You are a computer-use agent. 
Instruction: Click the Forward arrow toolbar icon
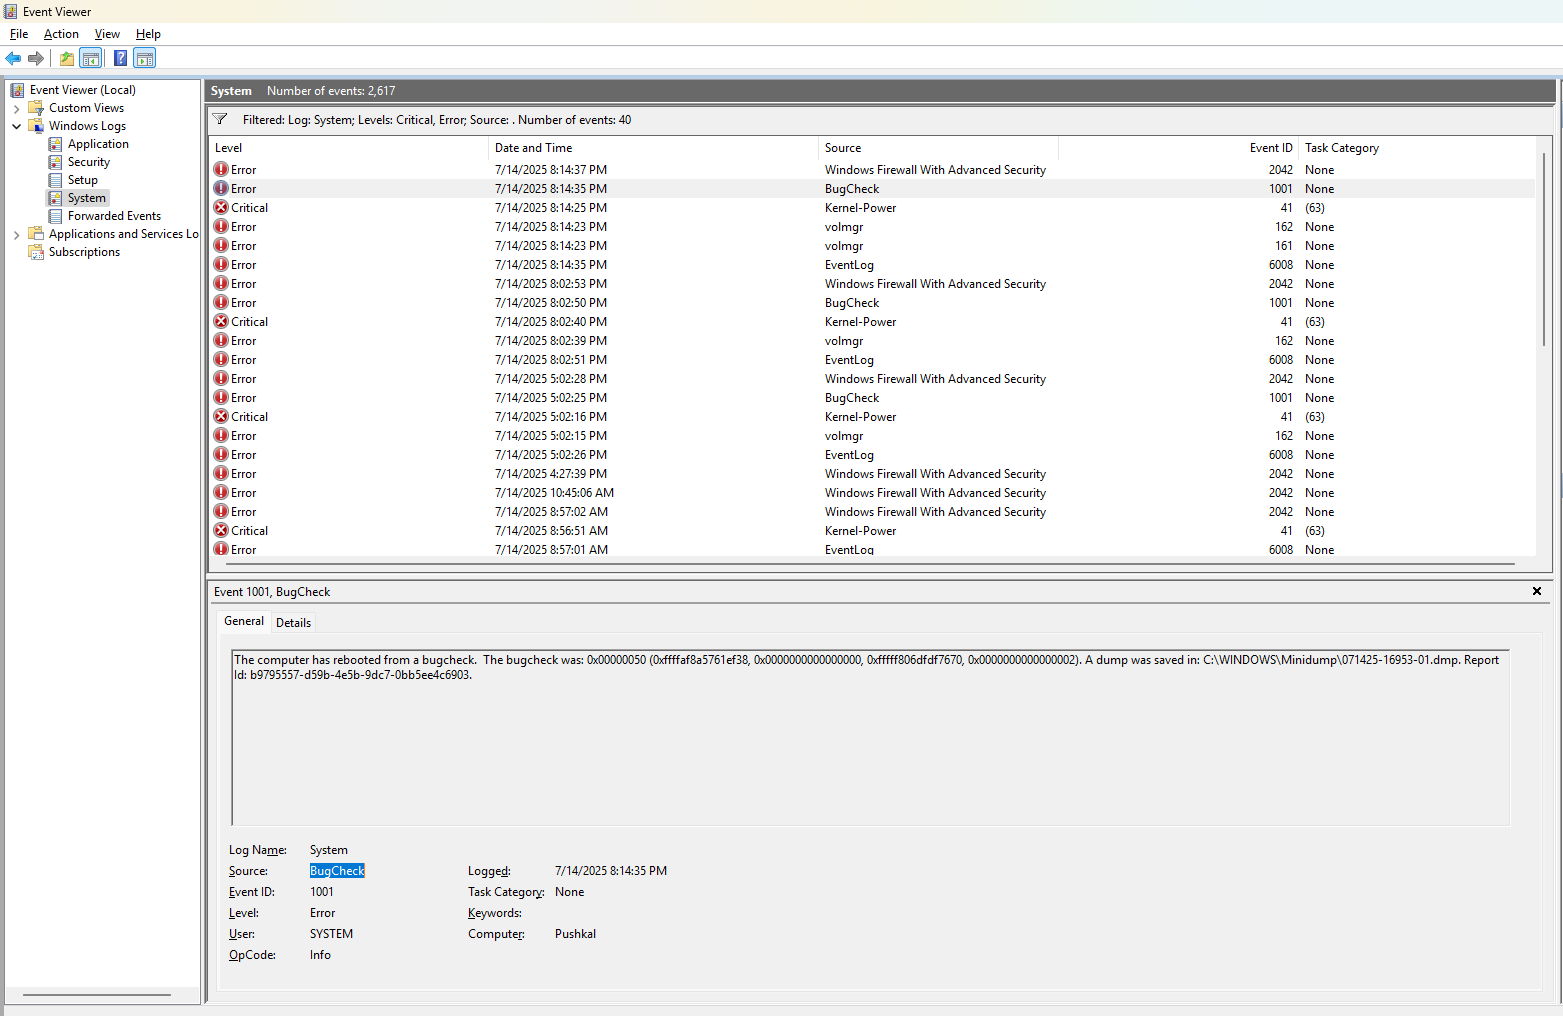[x=36, y=58]
